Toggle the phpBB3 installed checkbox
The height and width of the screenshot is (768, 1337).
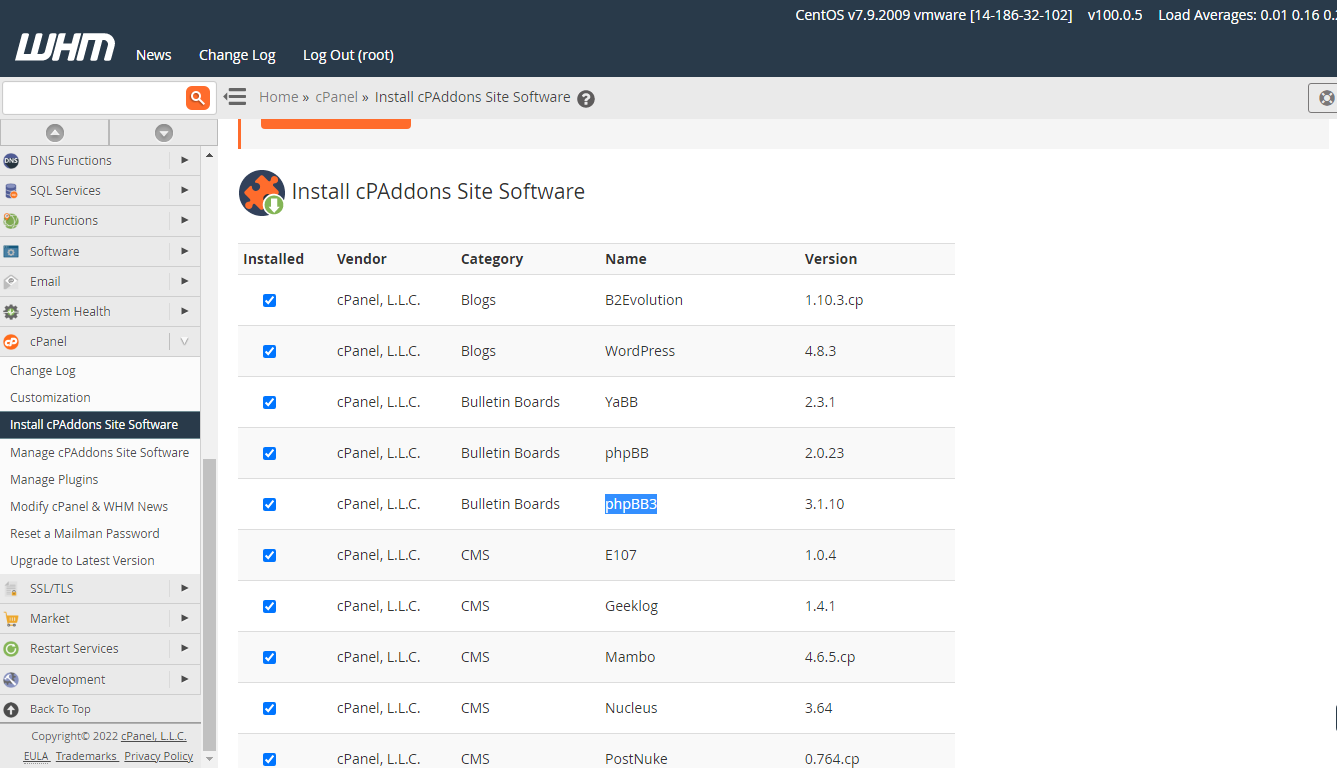click(x=269, y=504)
